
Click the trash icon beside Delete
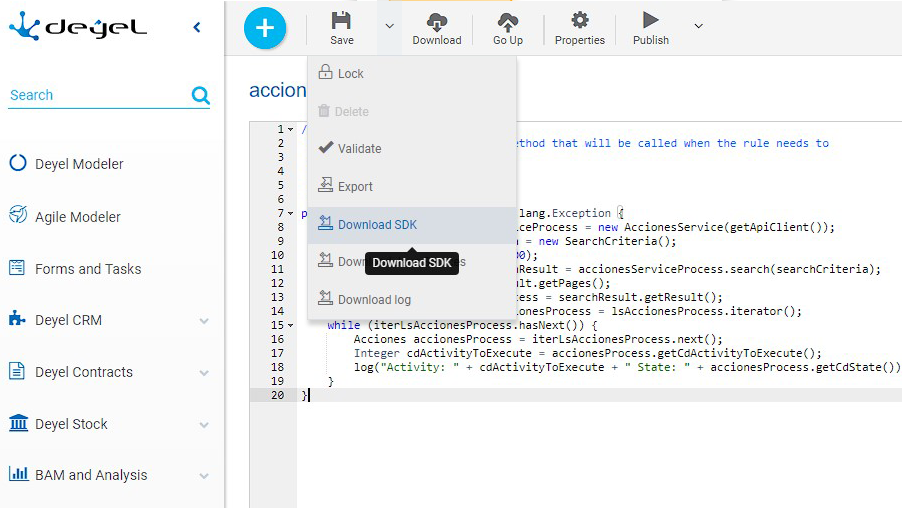point(324,110)
